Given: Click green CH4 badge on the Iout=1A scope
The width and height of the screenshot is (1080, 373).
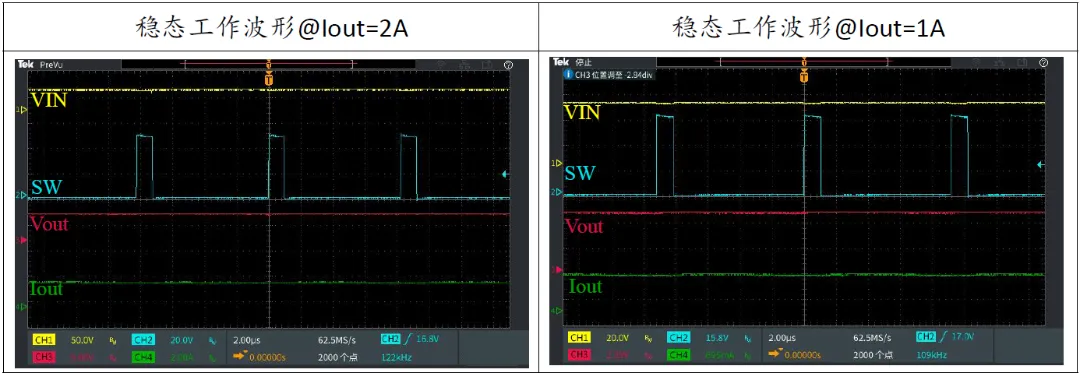Looking at the screenshot, I should 678,354.
